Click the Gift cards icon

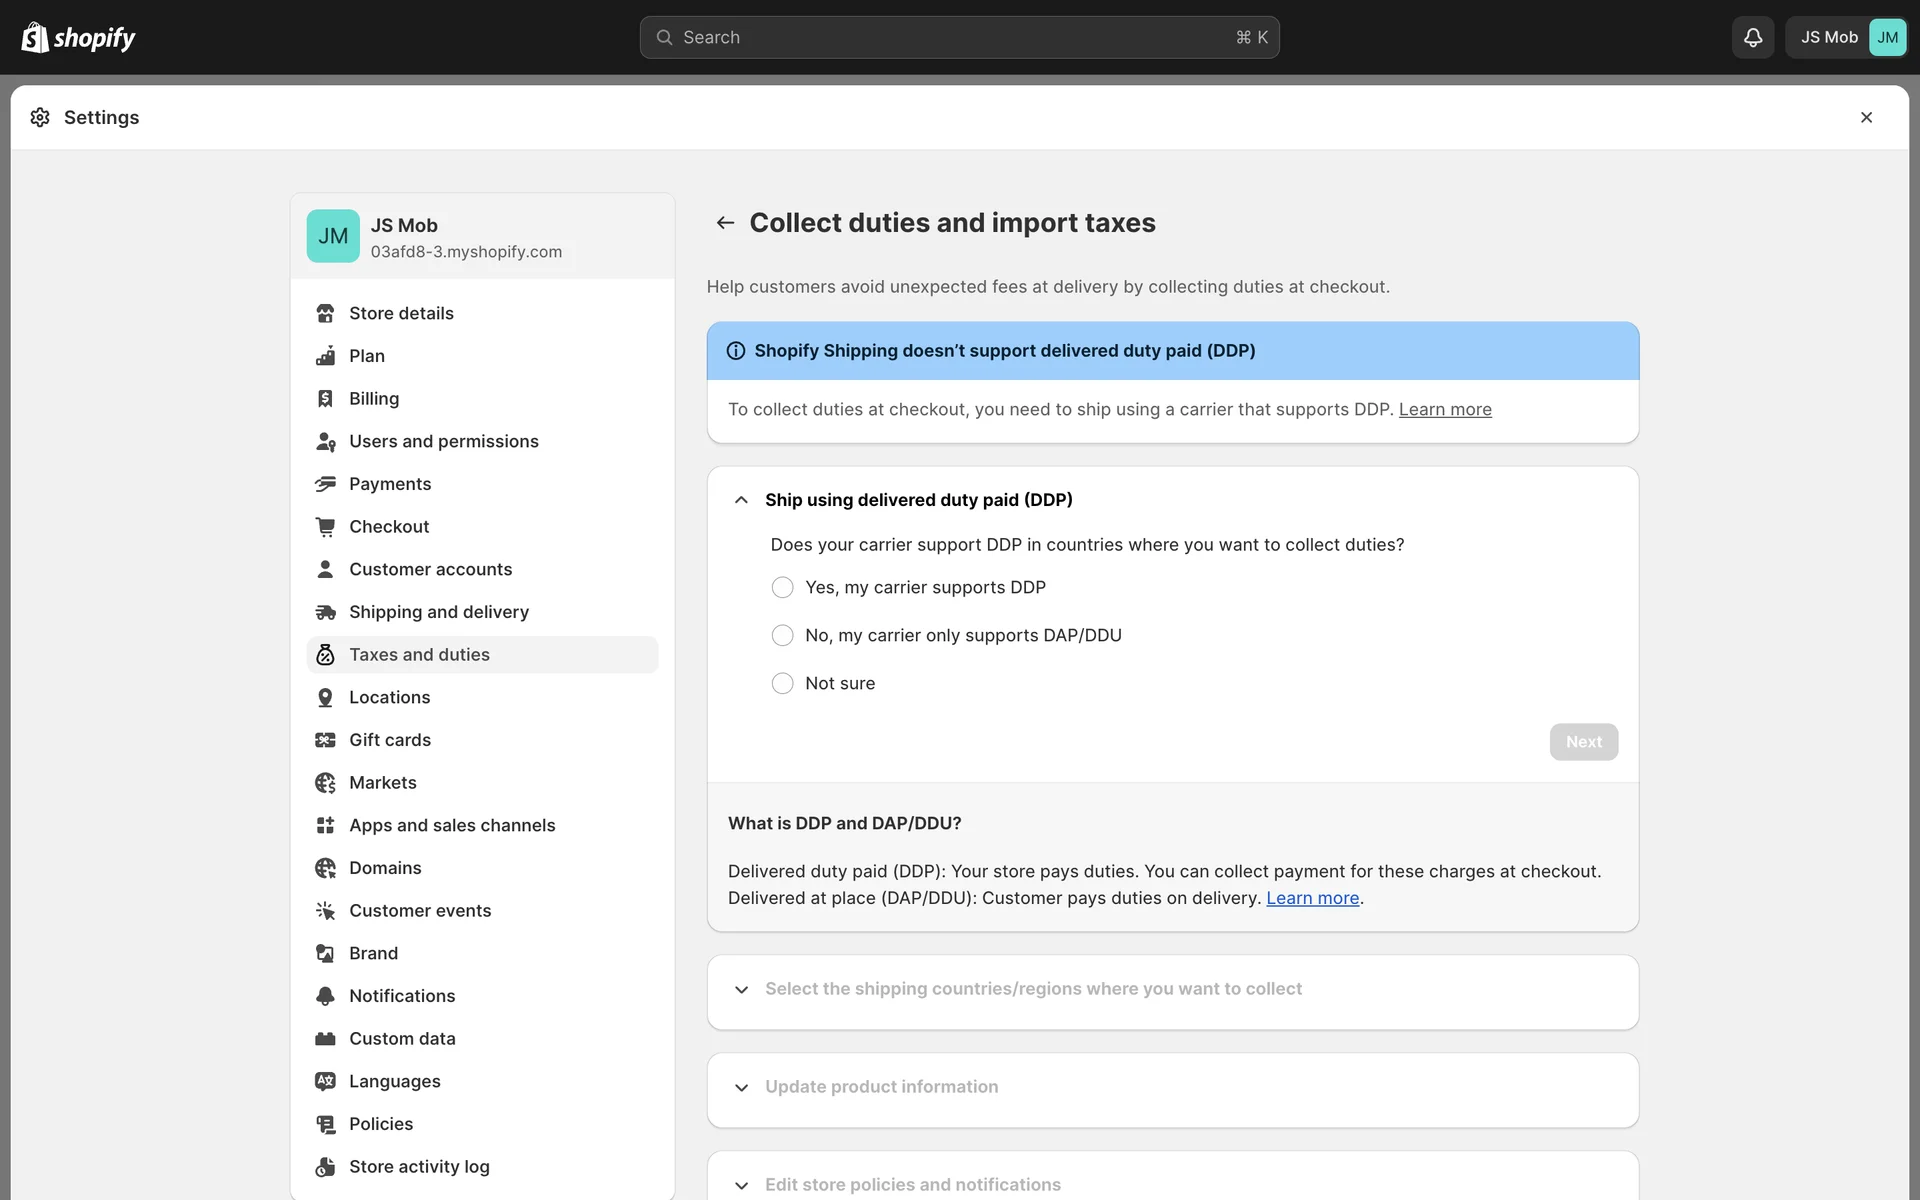click(x=325, y=740)
